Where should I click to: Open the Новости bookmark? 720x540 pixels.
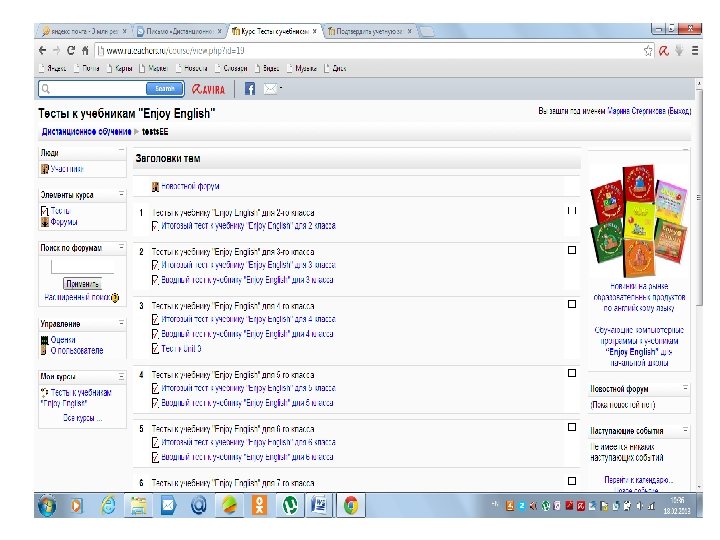(x=191, y=68)
